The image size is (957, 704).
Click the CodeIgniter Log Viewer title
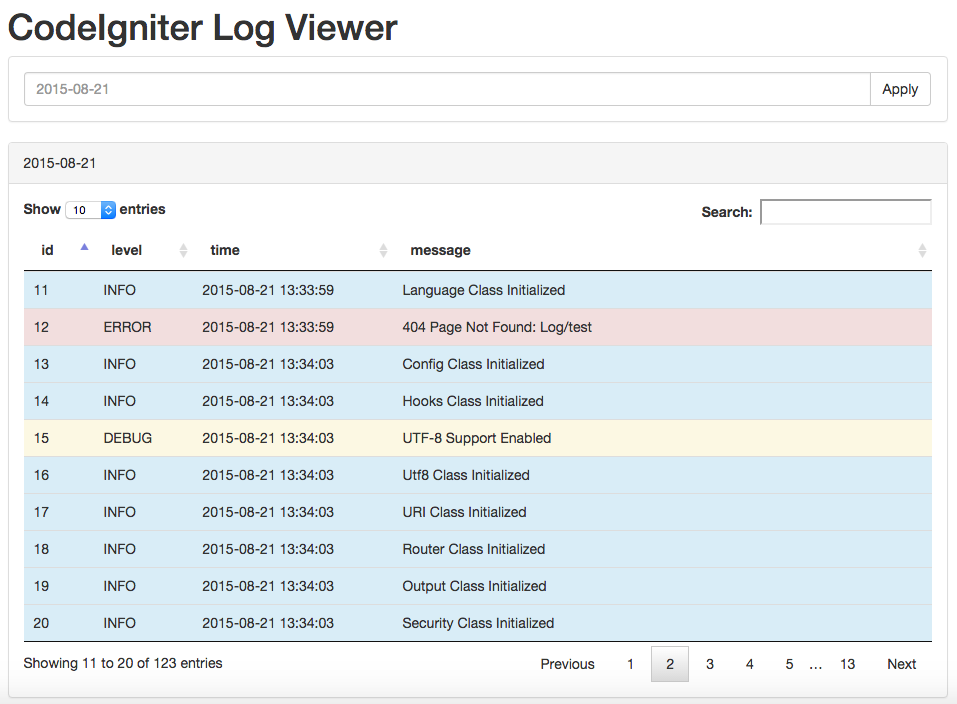pos(202,28)
